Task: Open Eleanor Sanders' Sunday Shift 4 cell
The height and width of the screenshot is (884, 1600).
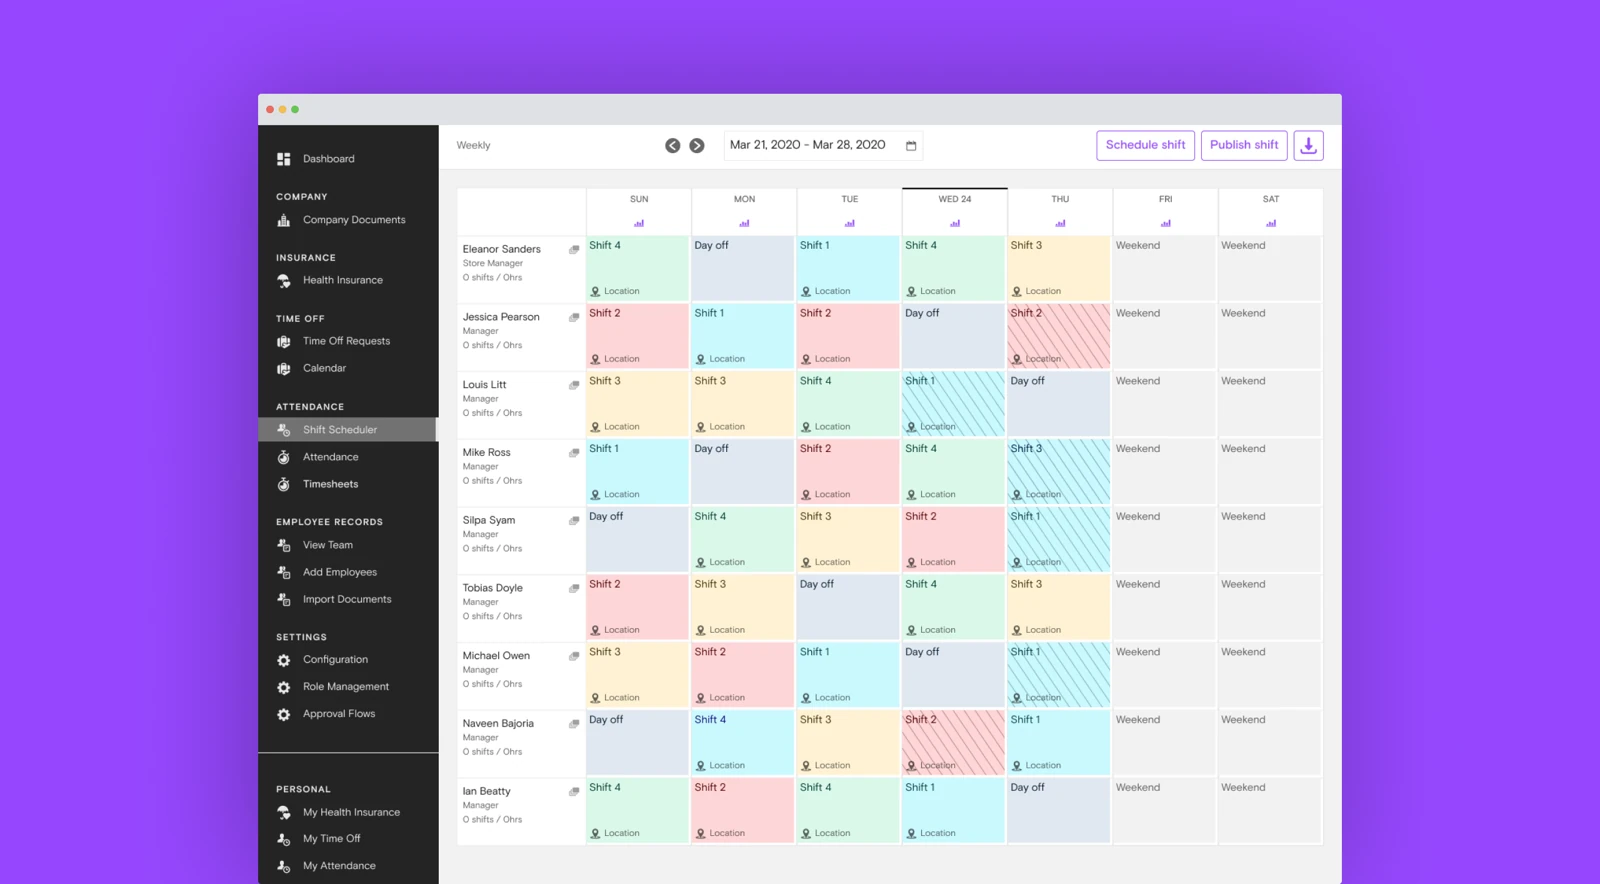Action: tap(637, 269)
